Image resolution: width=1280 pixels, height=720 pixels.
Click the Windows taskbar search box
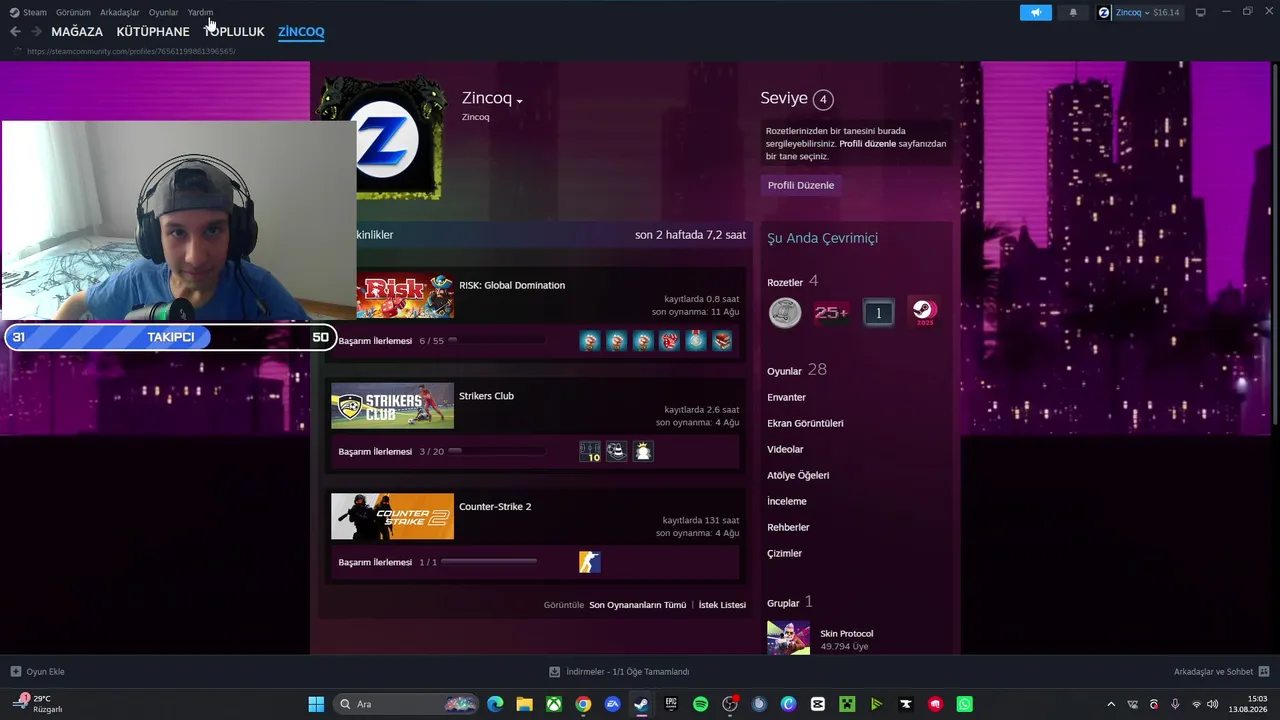[x=407, y=704]
